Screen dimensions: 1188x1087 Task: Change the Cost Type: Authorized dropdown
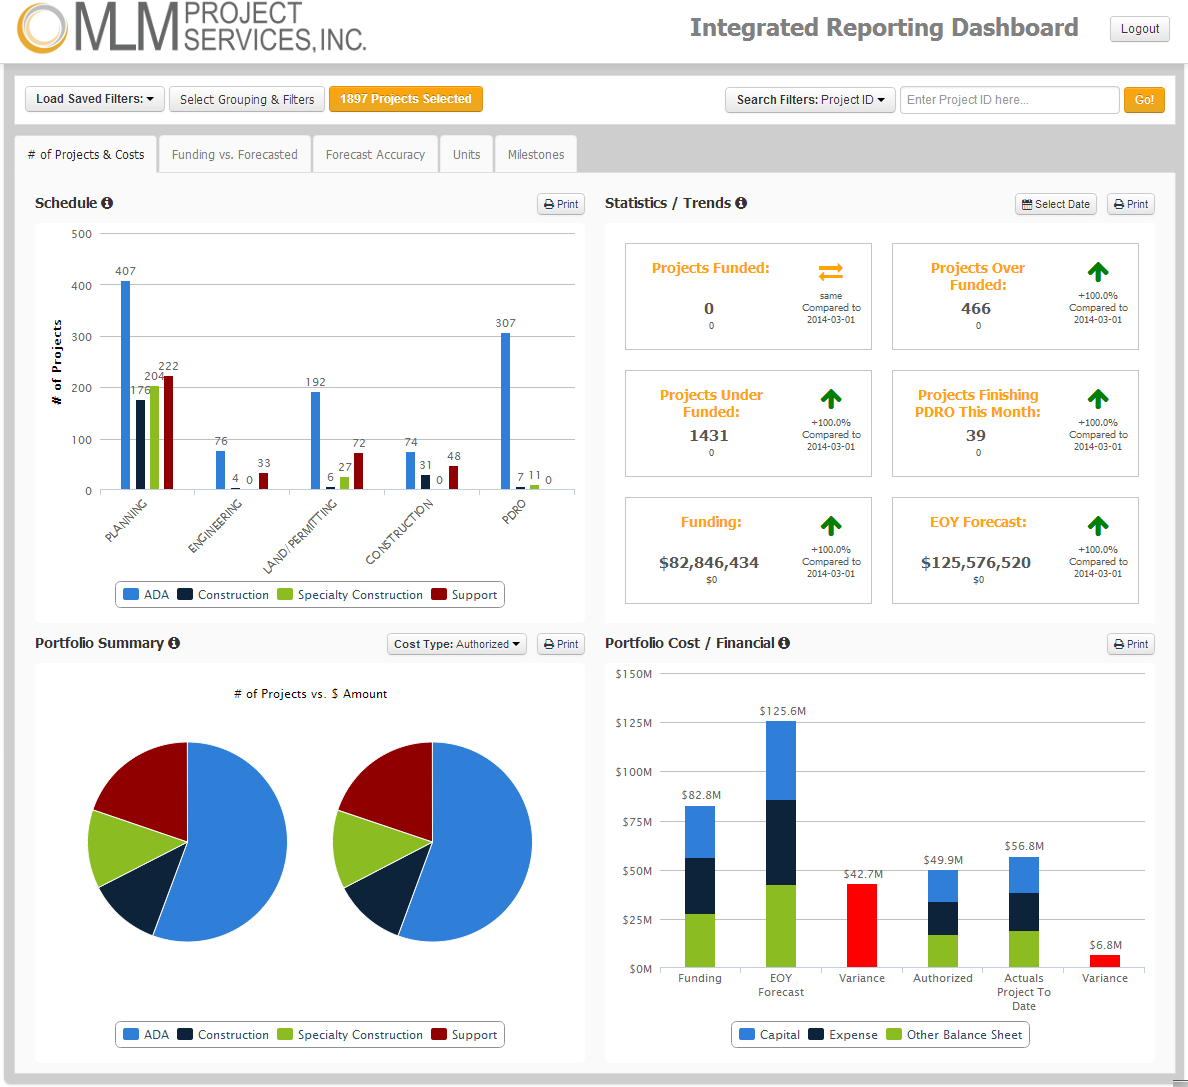(456, 644)
